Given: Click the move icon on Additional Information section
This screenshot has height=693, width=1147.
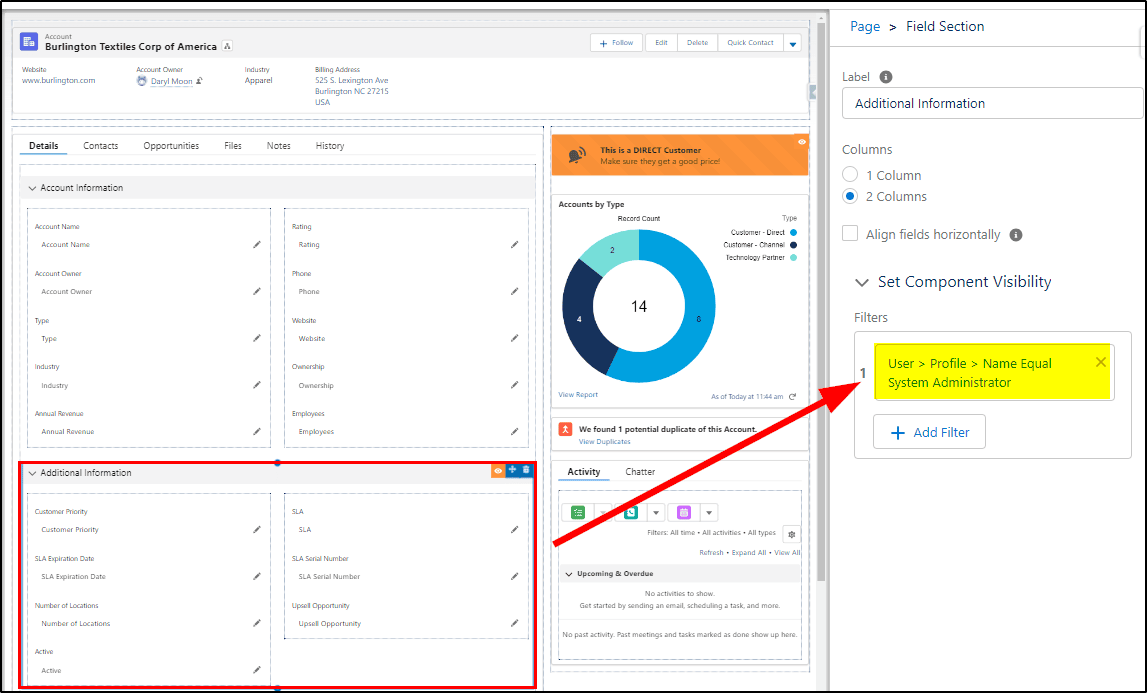Looking at the screenshot, I should [512, 471].
